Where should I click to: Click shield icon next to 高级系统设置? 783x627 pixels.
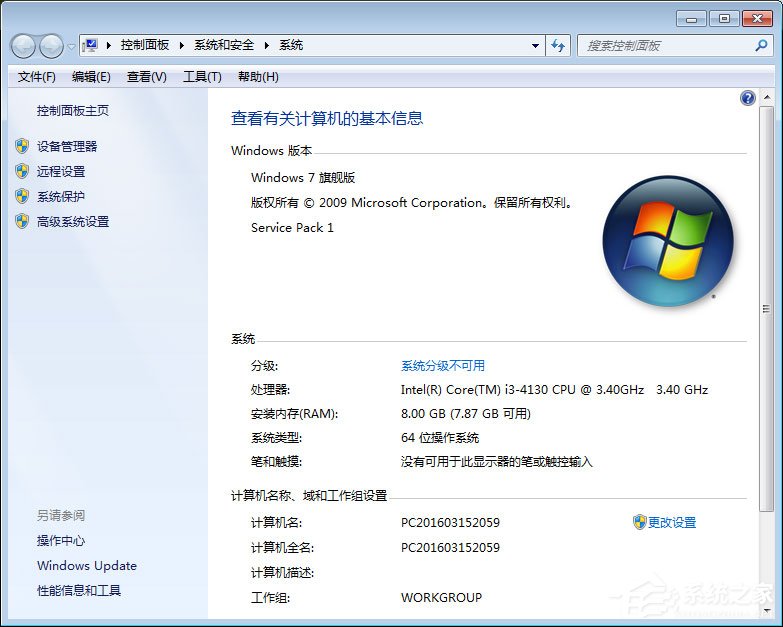pyautogui.click(x=22, y=221)
